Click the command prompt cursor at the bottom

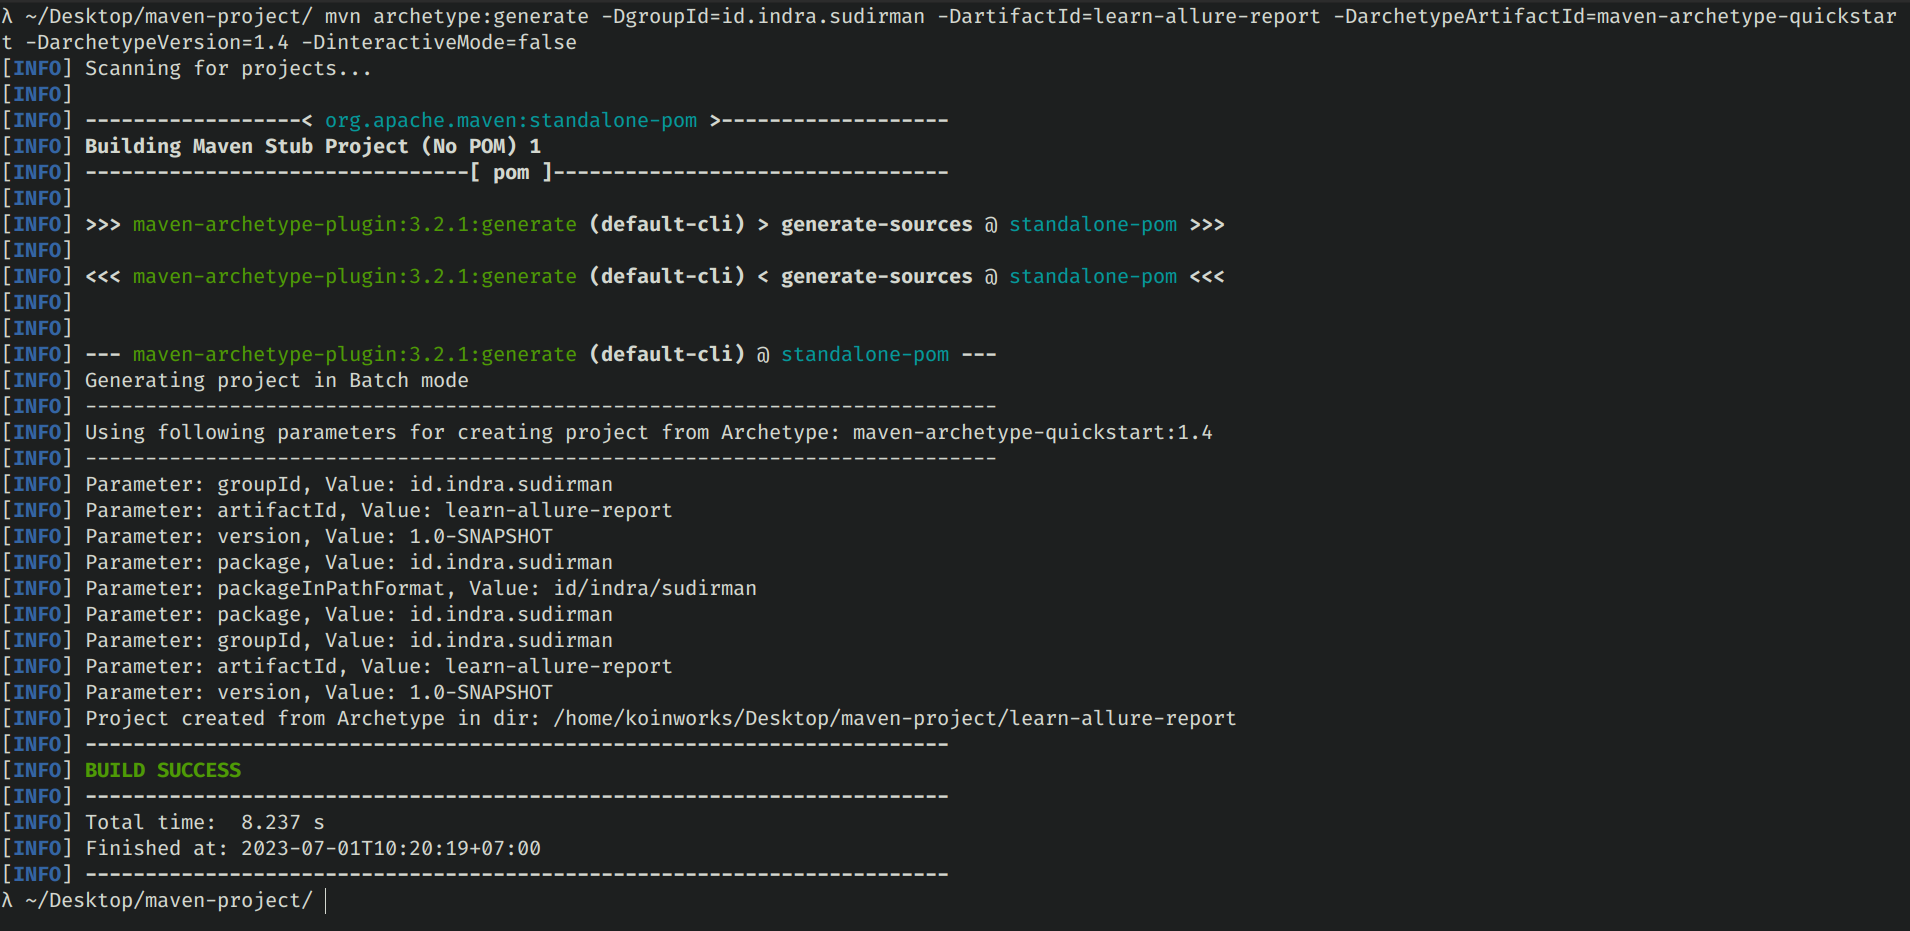click(326, 900)
